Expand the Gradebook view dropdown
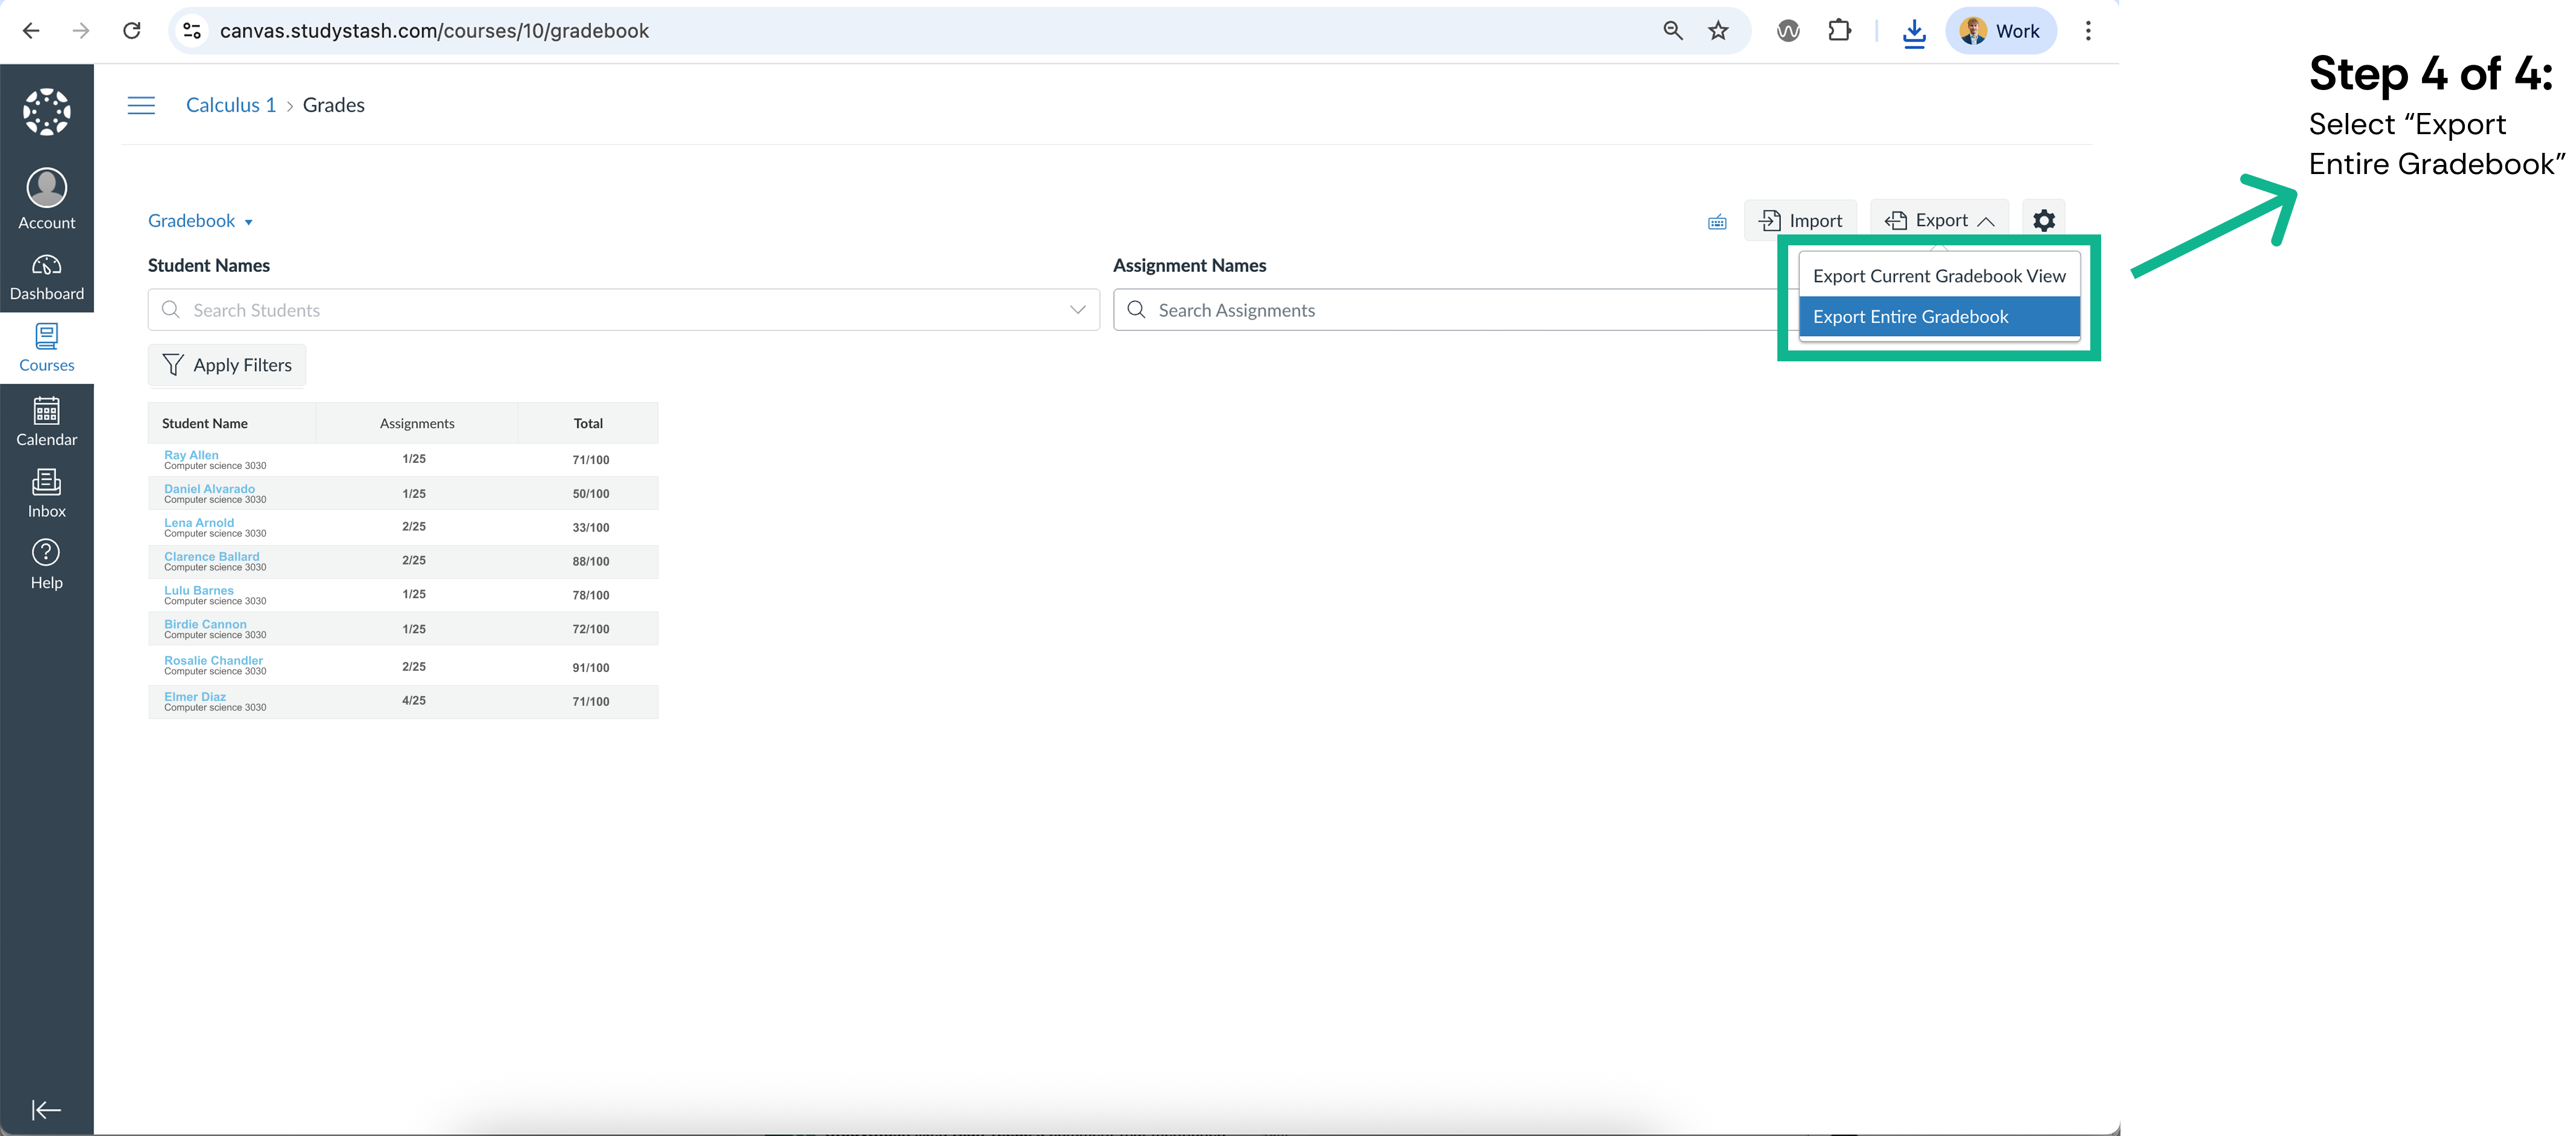This screenshot has height=1136, width=2576. point(200,221)
